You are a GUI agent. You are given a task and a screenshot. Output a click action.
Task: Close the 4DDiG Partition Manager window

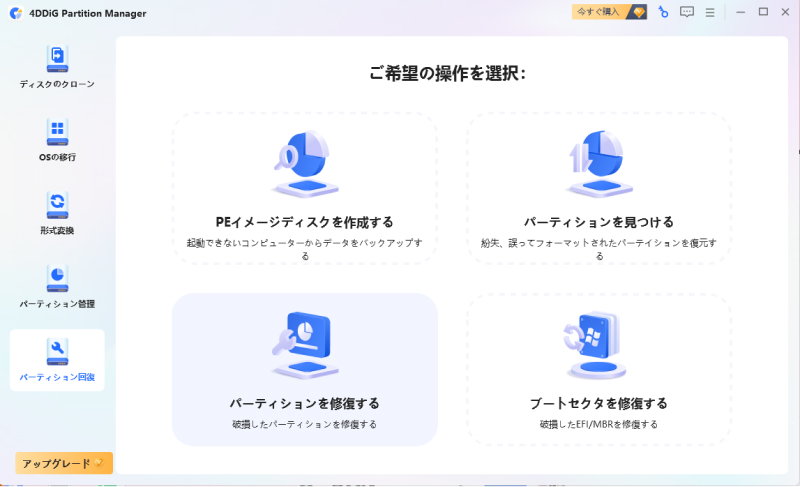tap(786, 12)
